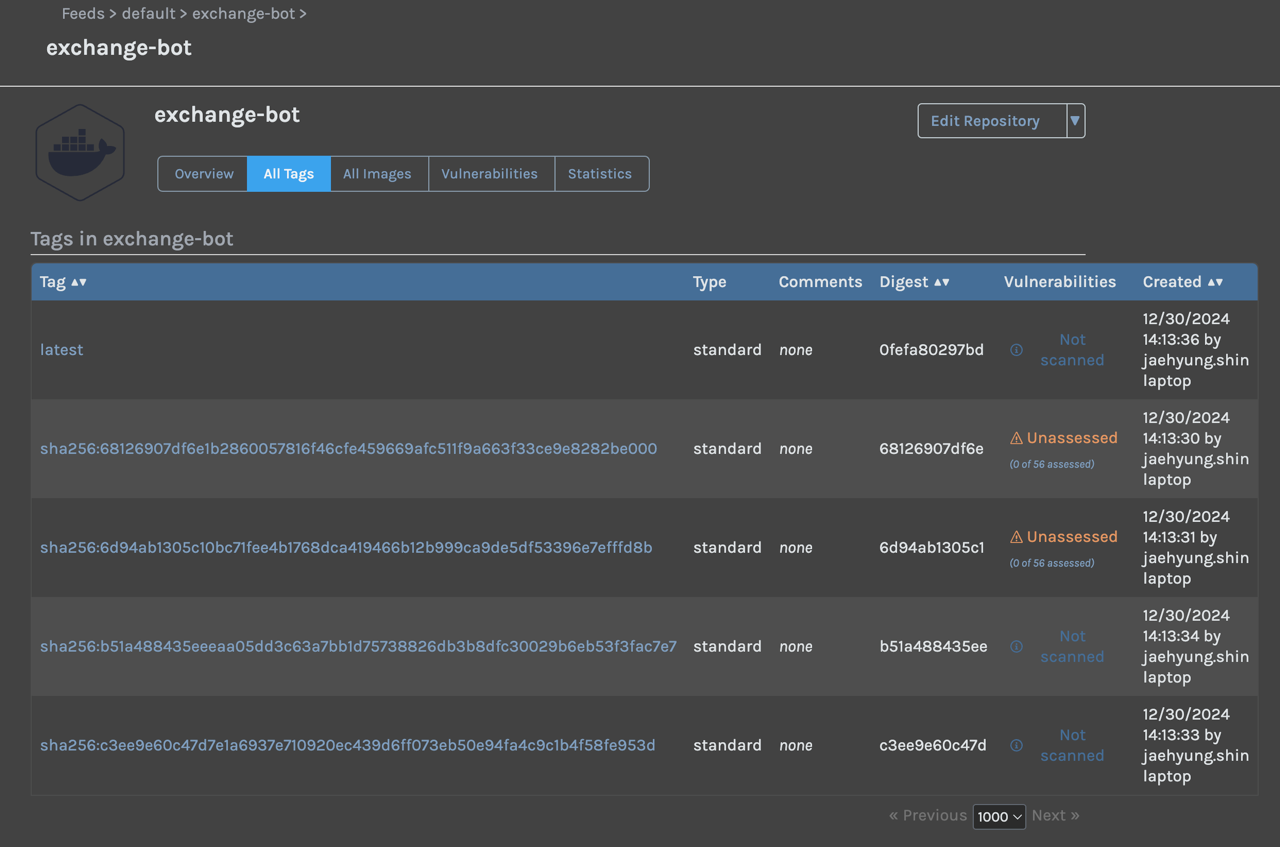Click digest 68126907df6e cell
Viewport: 1280px width, 847px height.
[932, 449]
